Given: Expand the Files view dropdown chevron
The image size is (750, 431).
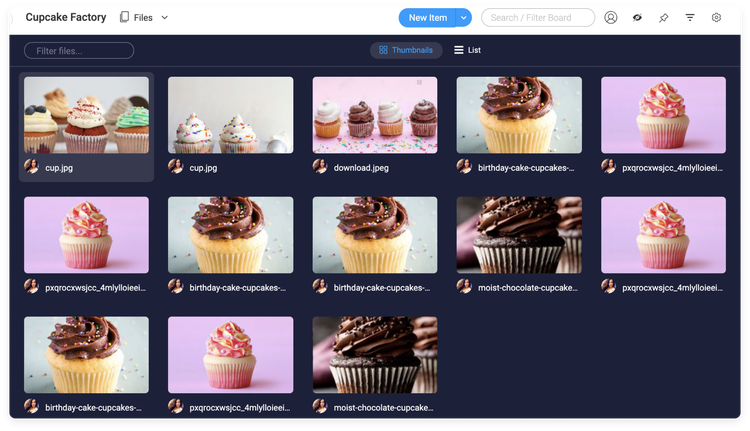Looking at the screenshot, I should click(165, 18).
